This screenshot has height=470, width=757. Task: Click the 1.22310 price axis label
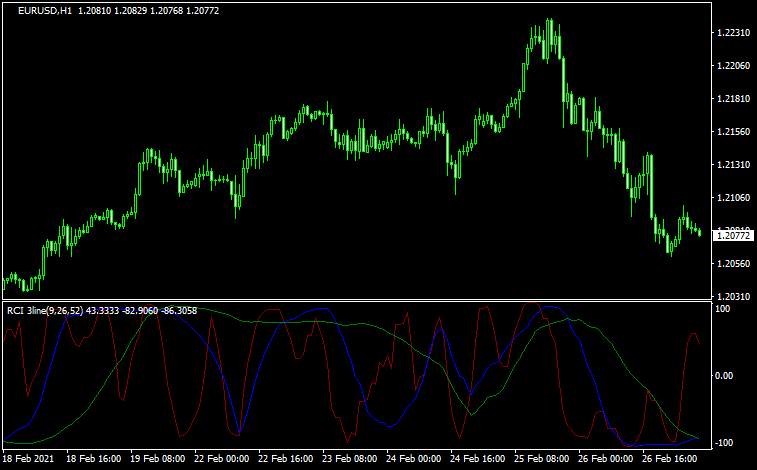(x=734, y=33)
